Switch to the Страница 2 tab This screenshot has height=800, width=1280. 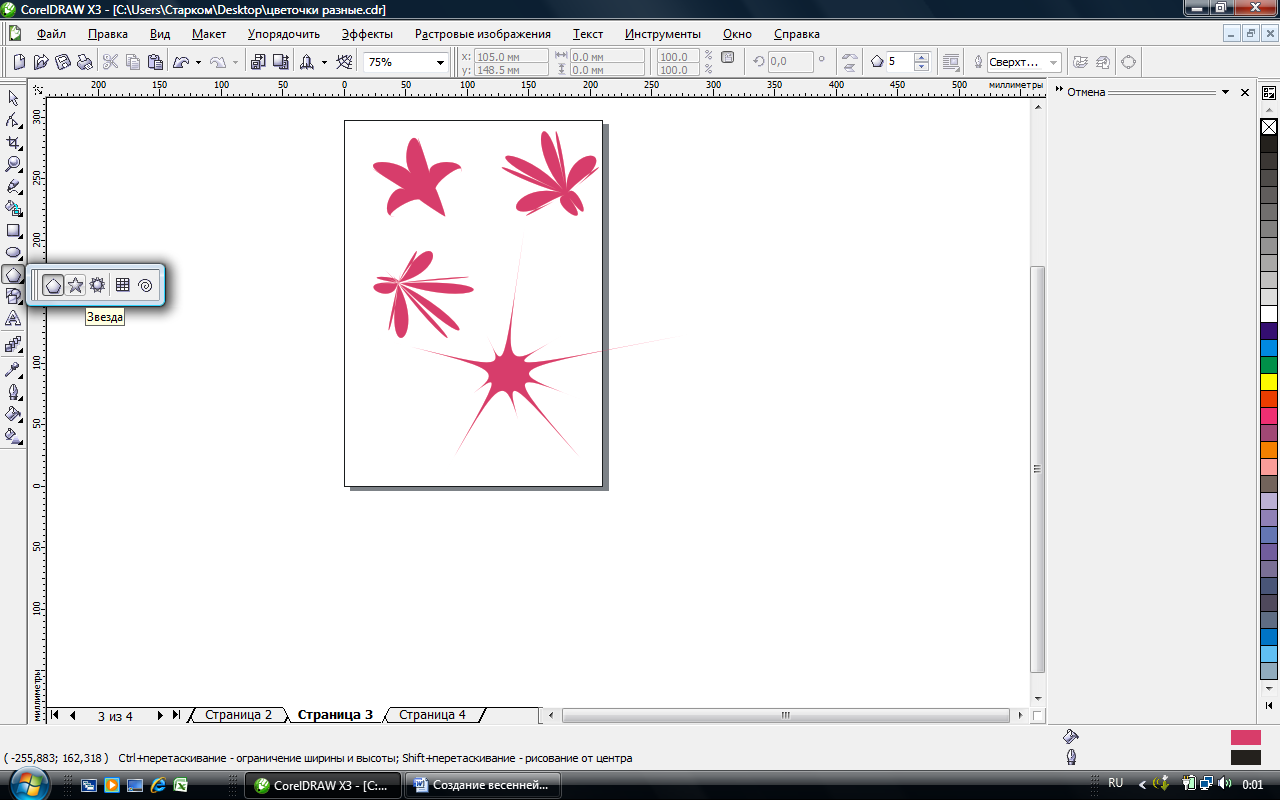[x=238, y=715]
